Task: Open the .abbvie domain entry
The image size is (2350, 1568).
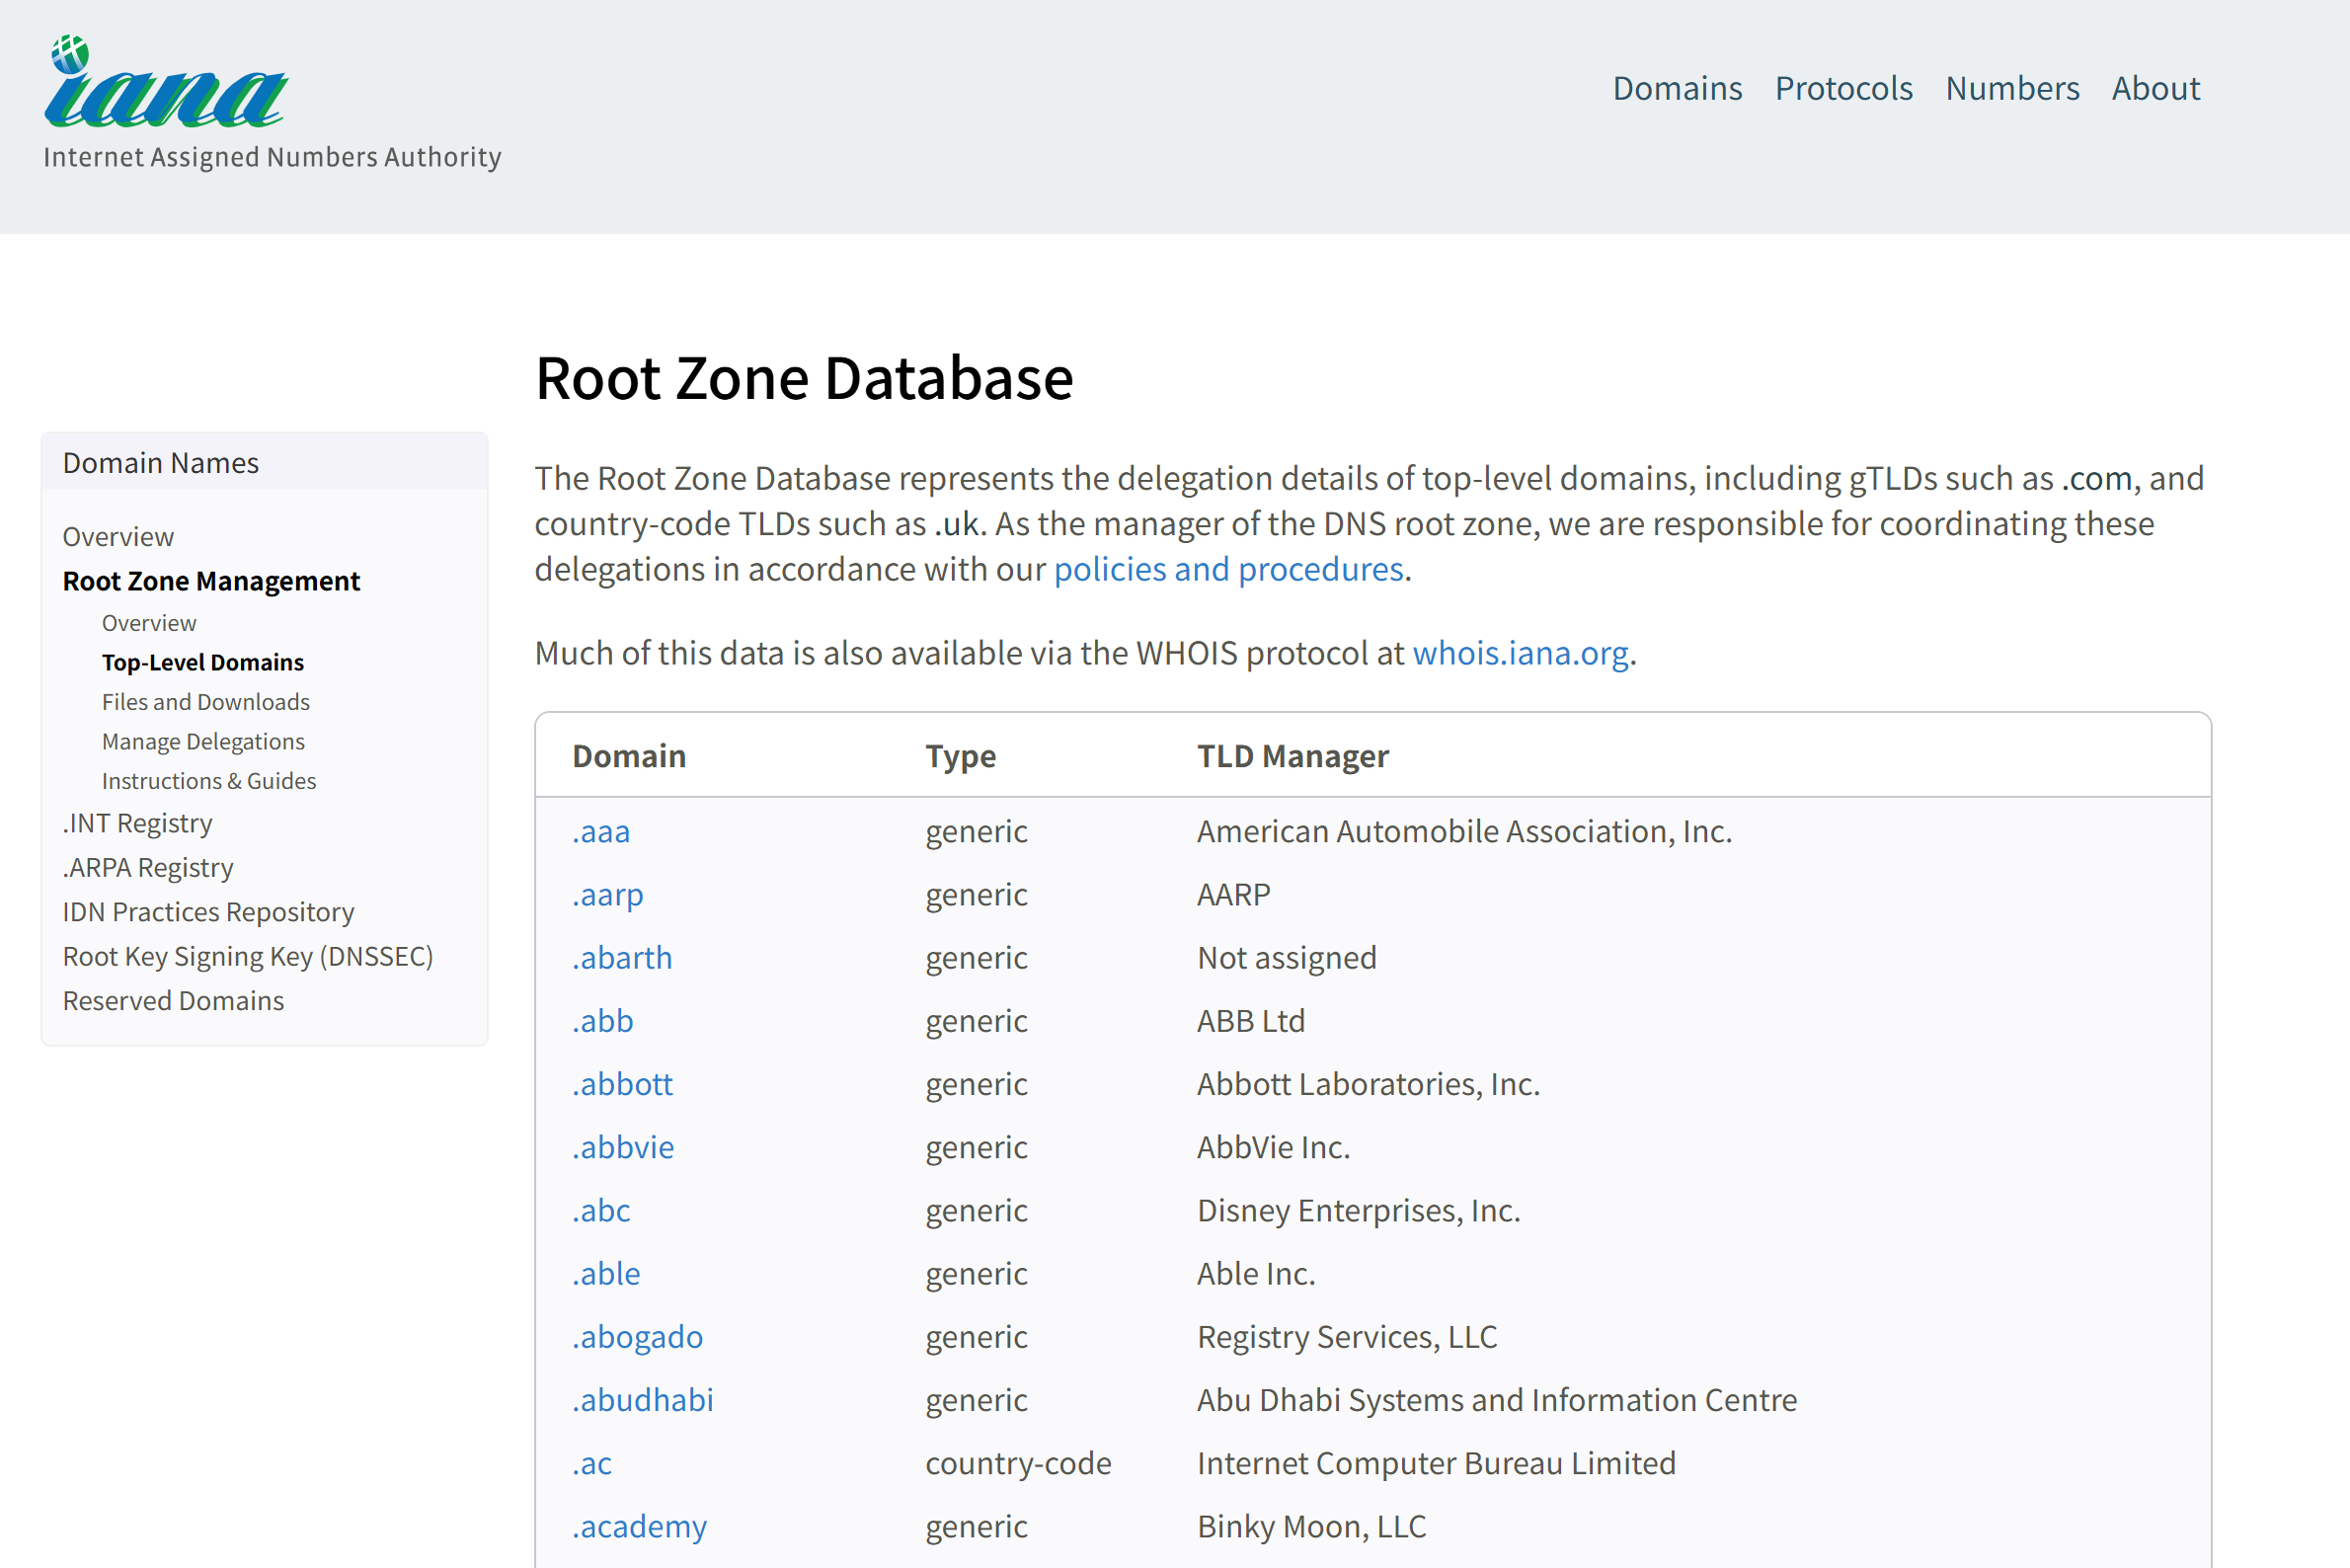Action: pos(623,1147)
